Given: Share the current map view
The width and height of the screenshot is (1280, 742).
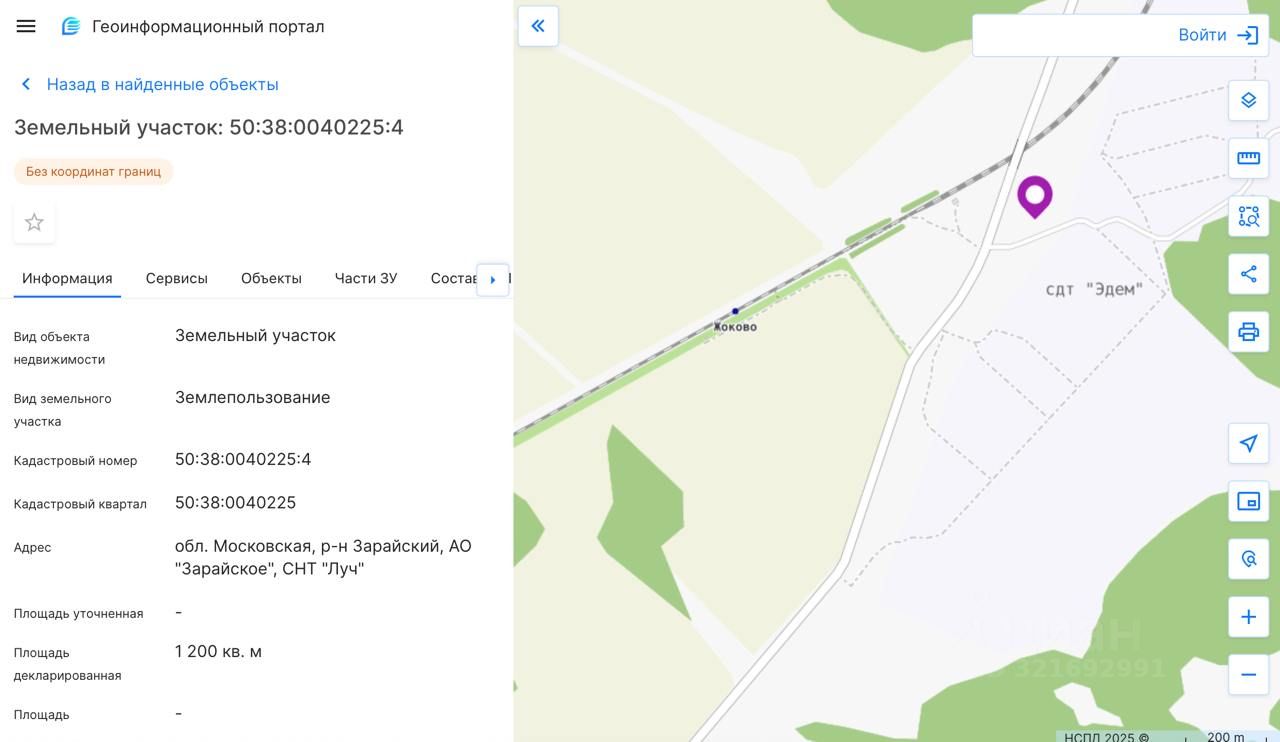Looking at the screenshot, I should click(x=1248, y=274).
